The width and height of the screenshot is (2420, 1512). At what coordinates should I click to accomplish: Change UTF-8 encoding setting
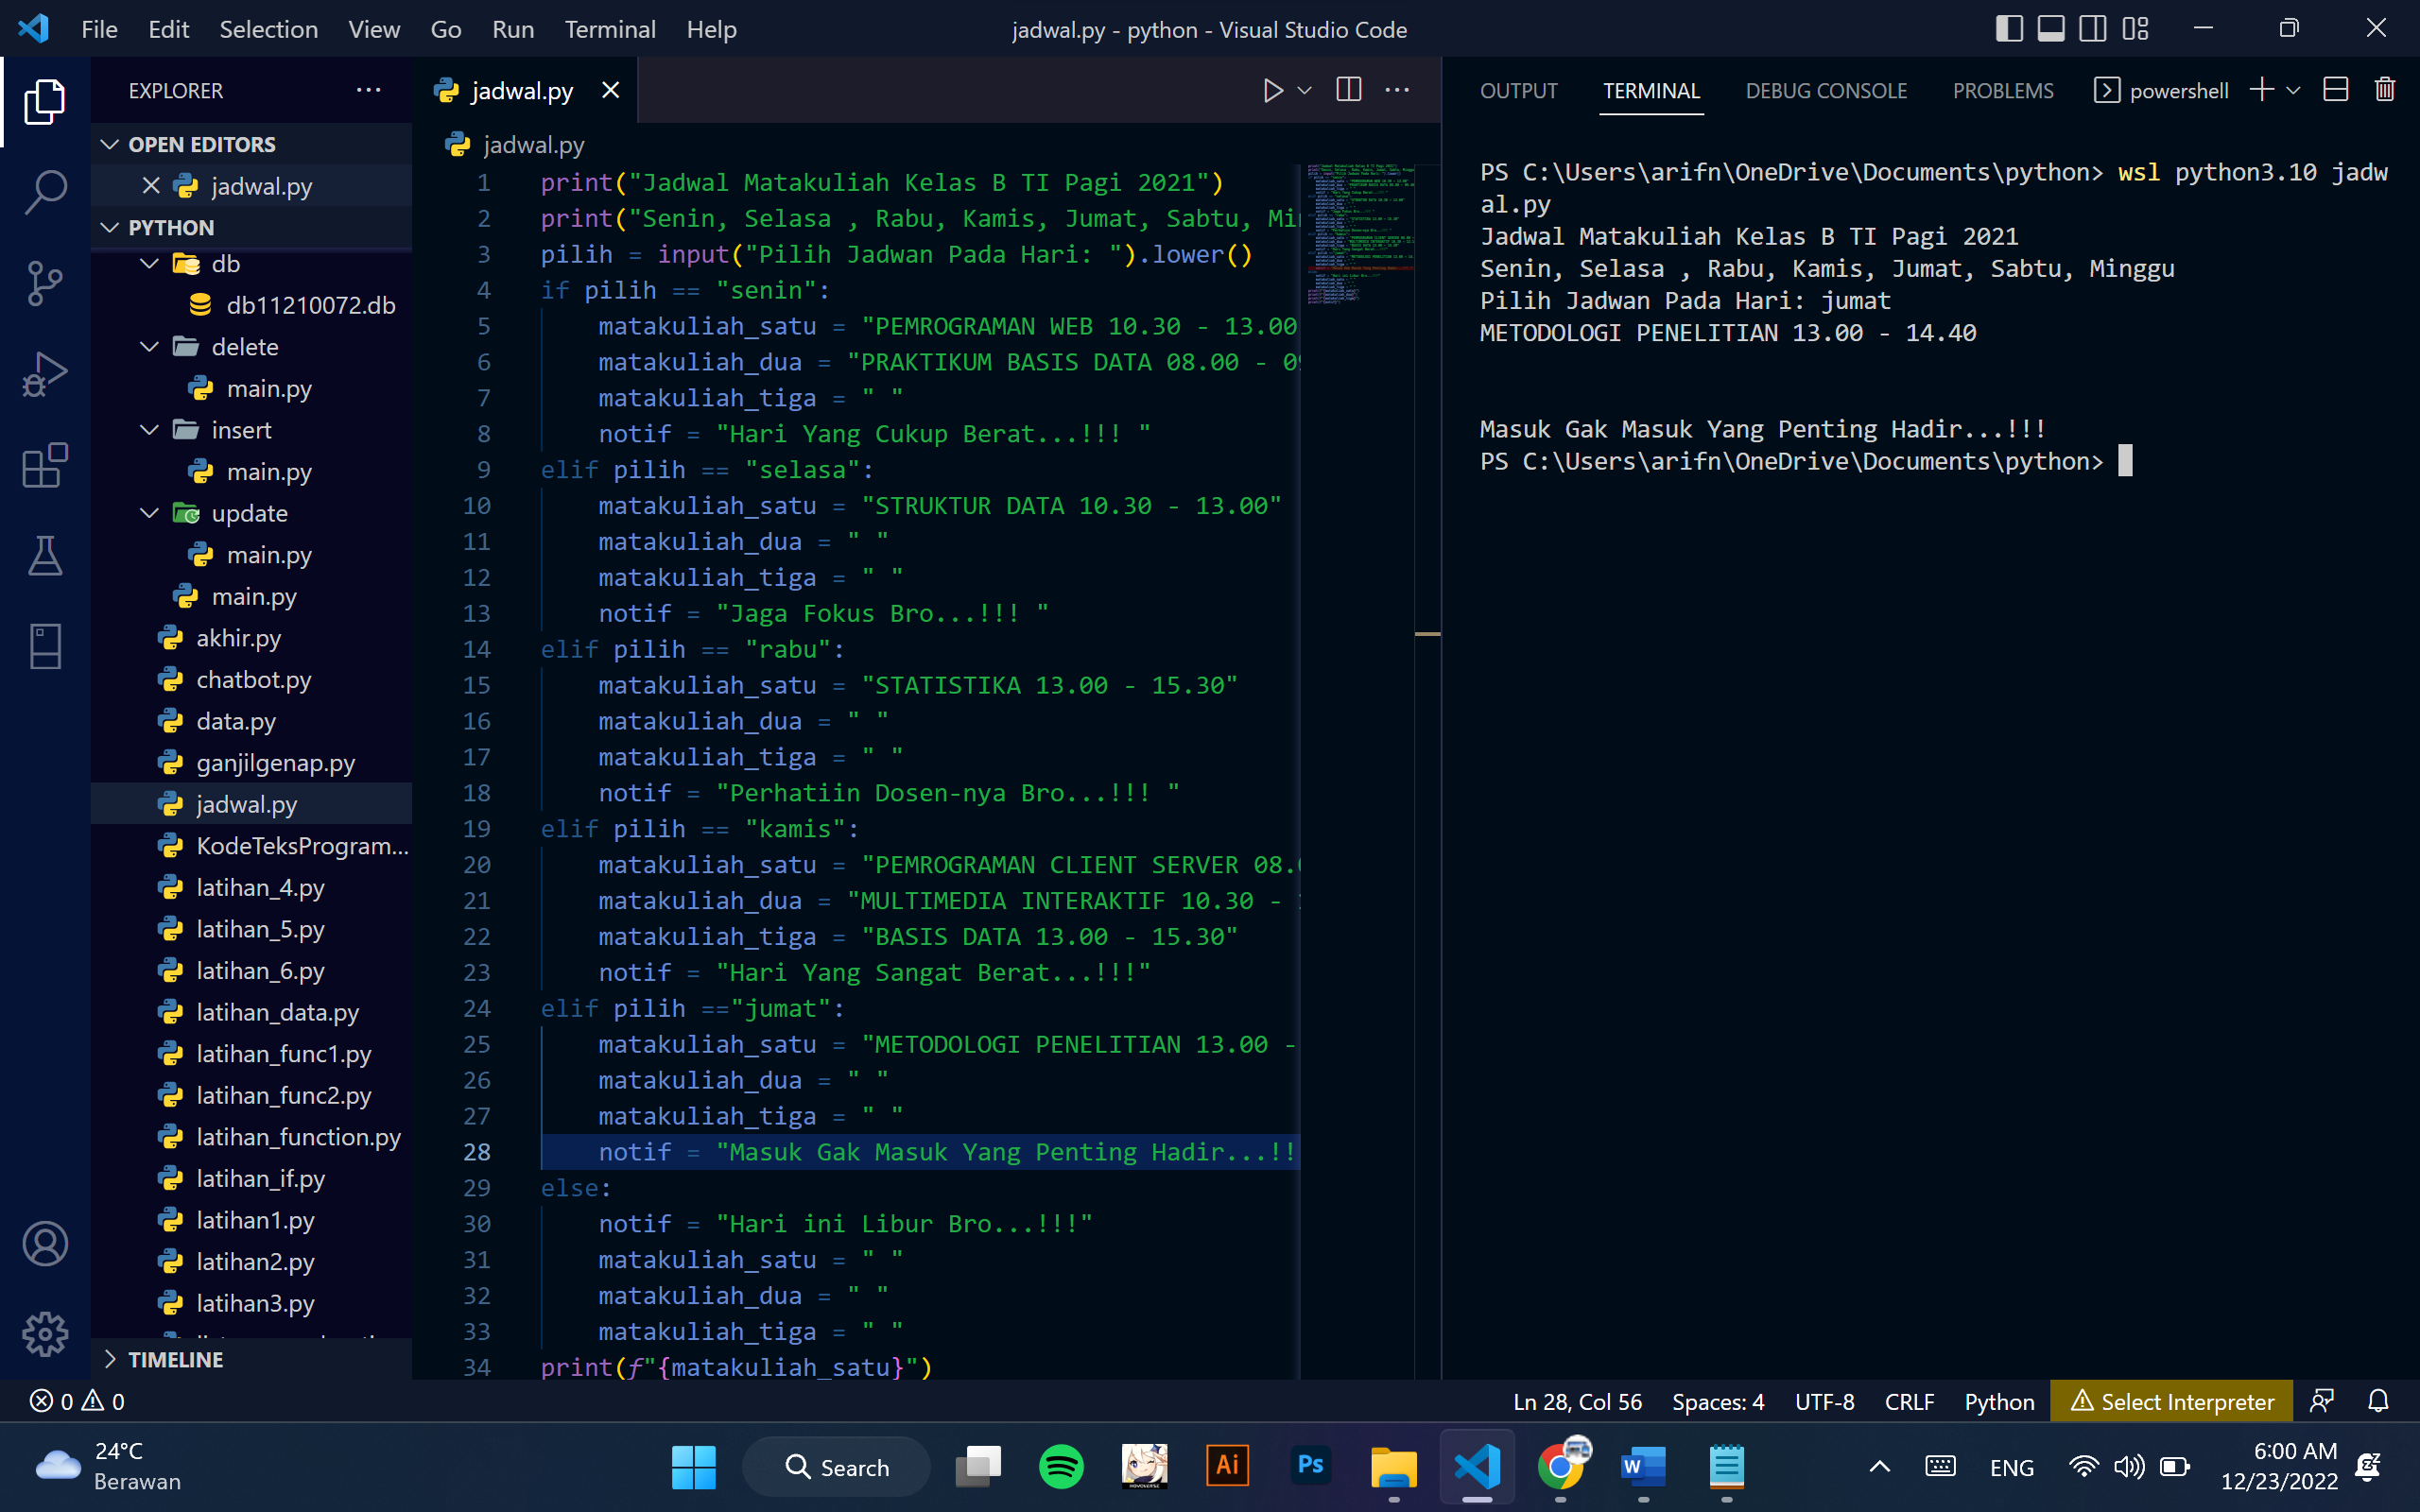point(1824,1401)
